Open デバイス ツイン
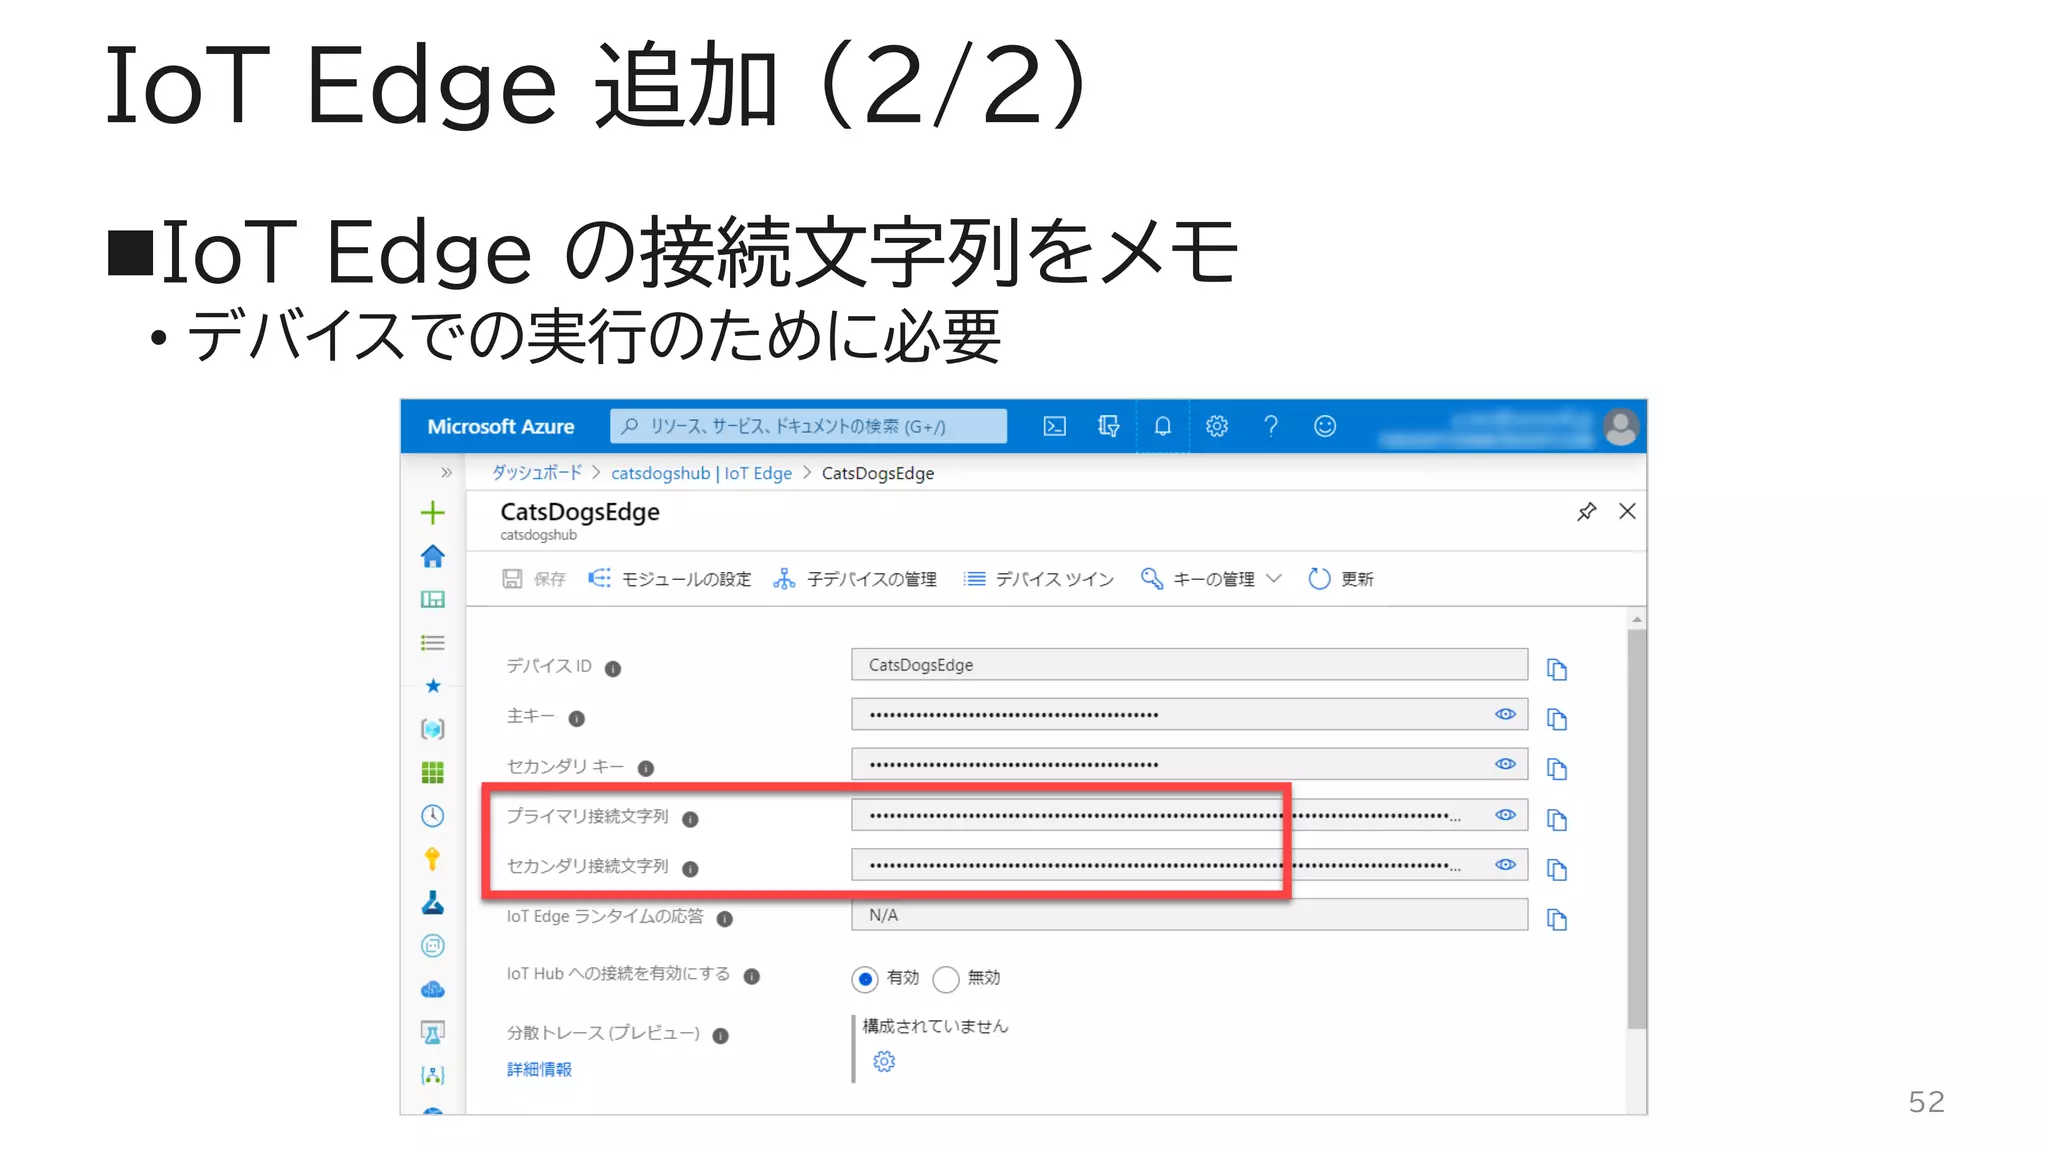This screenshot has width=2048, height=1152. 1039,579
